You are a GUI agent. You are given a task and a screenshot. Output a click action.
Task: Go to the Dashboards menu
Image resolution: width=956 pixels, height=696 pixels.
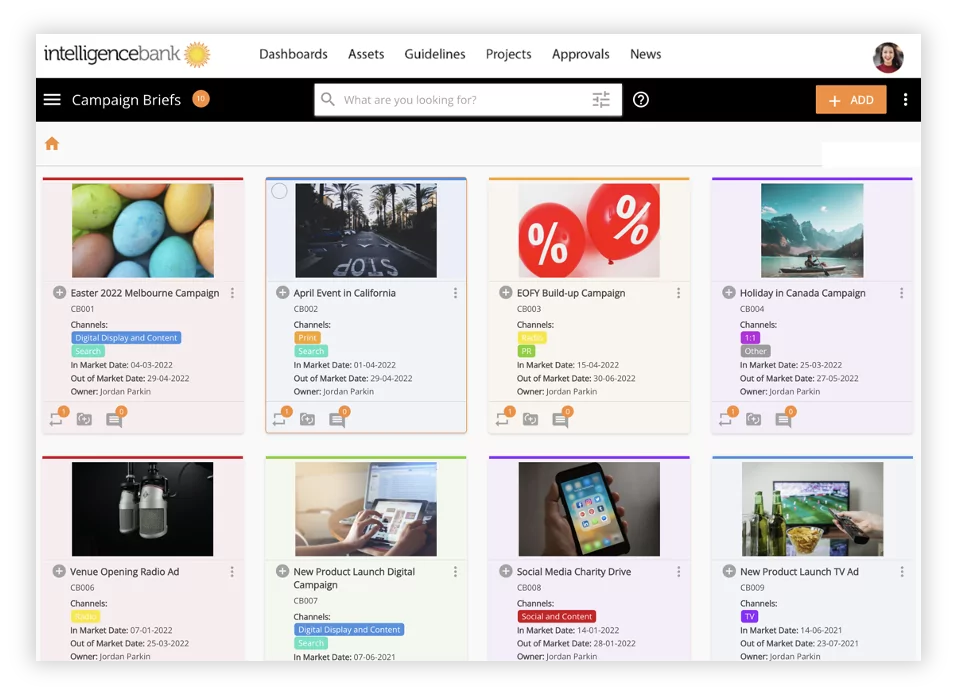(x=293, y=54)
